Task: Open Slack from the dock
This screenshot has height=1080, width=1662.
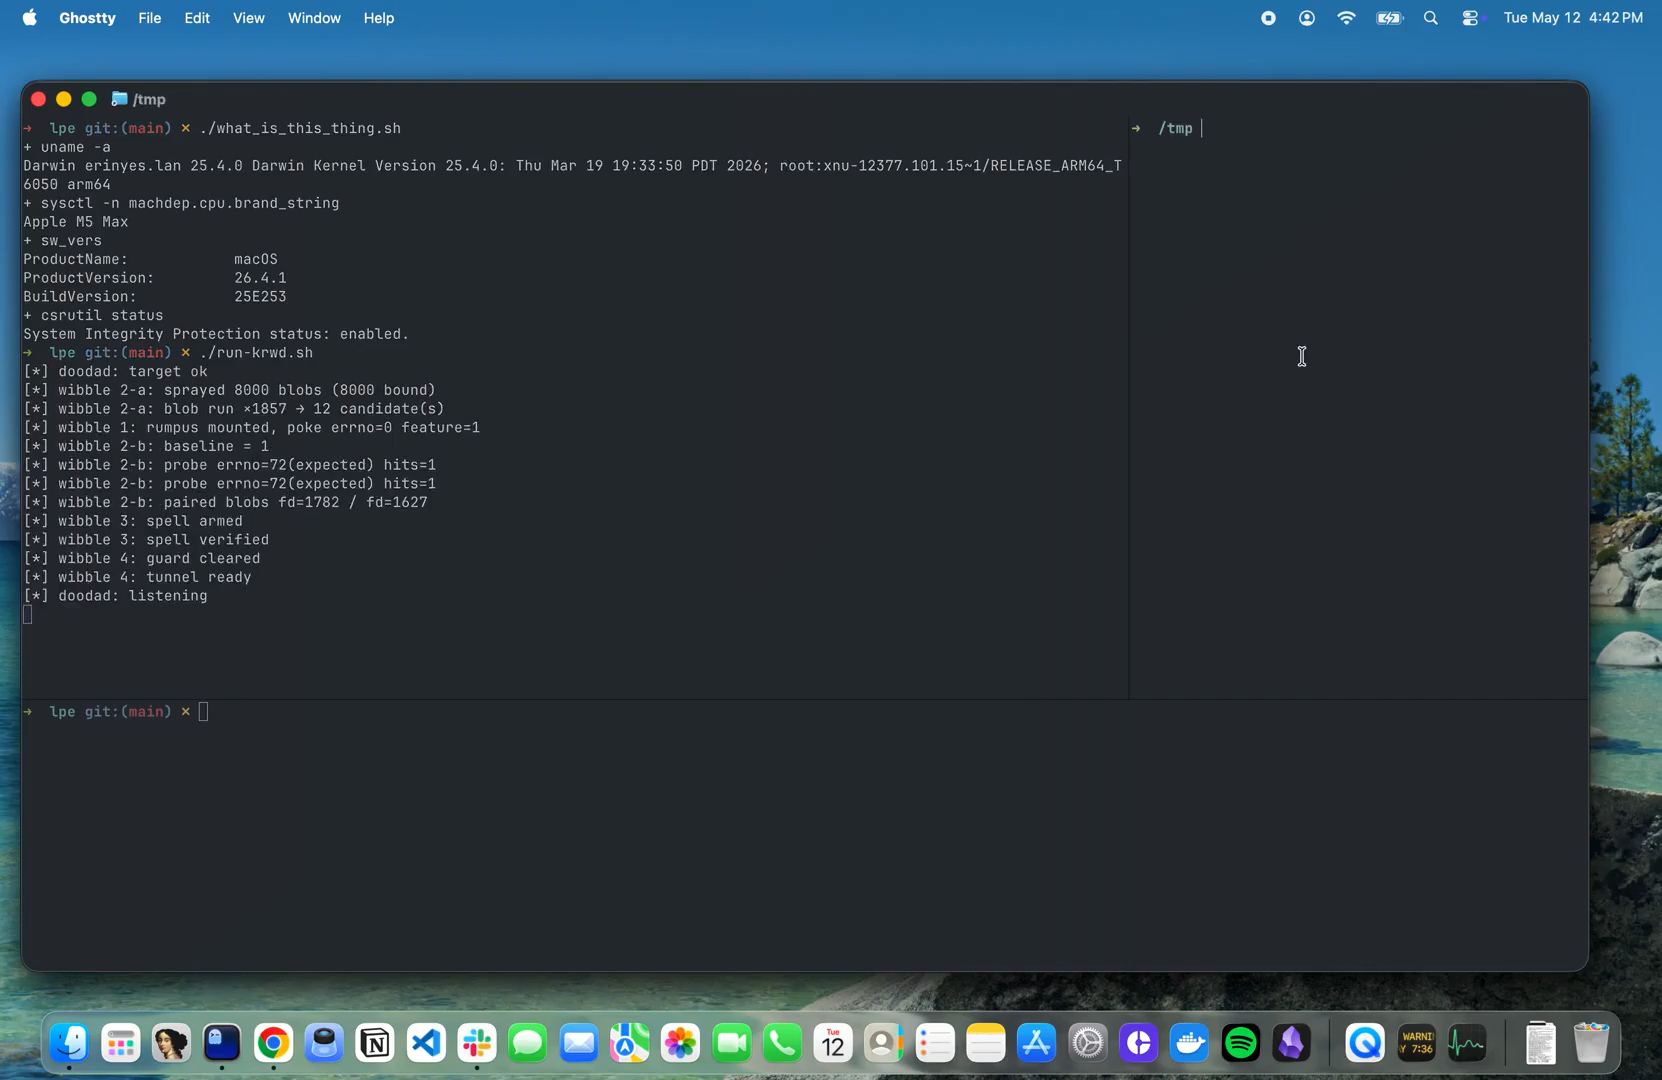Action: coord(477,1043)
